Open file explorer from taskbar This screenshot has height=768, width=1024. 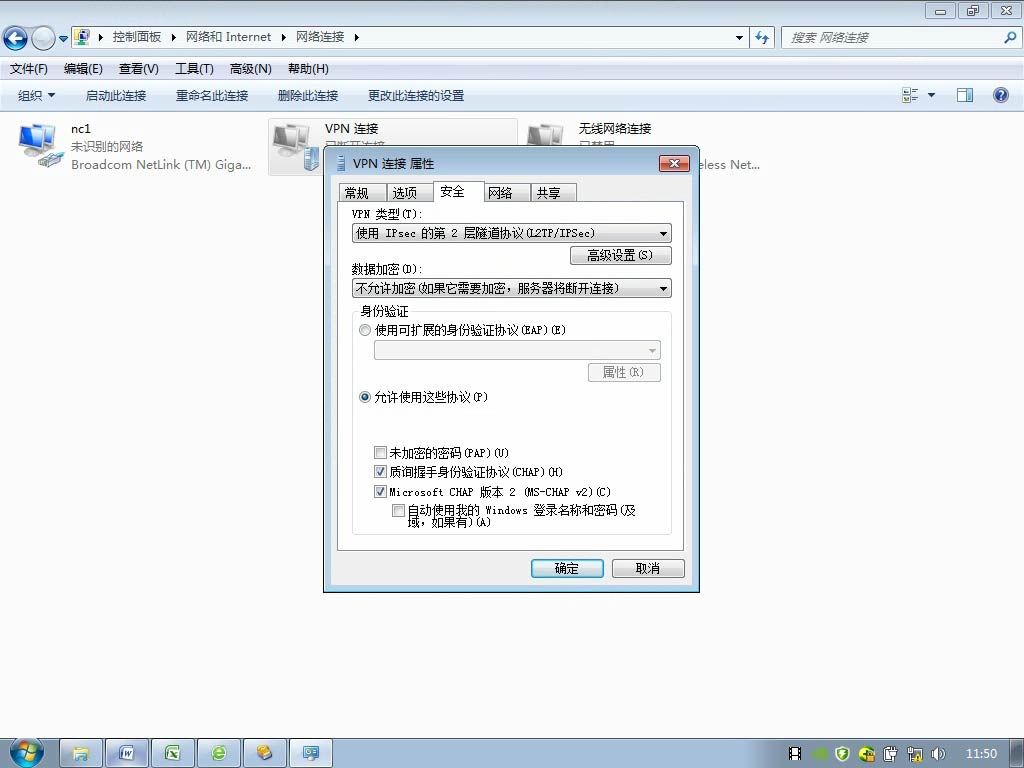[x=81, y=754]
